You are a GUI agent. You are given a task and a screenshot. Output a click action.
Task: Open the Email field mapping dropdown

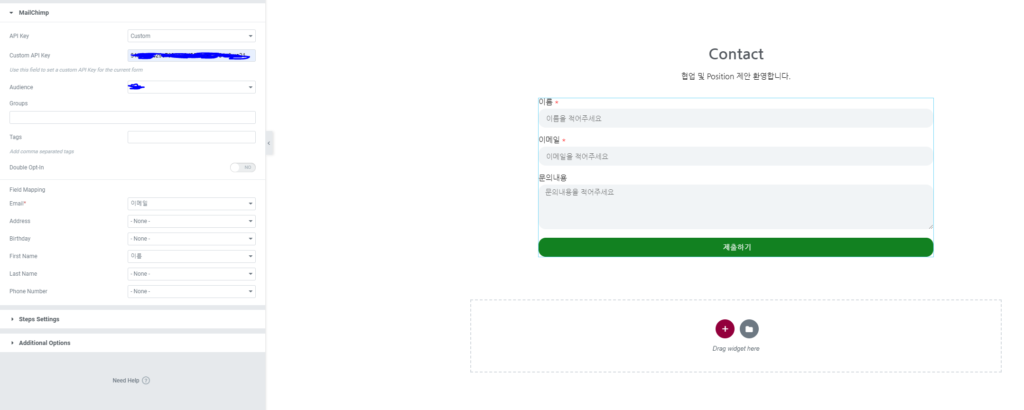[191, 204]
